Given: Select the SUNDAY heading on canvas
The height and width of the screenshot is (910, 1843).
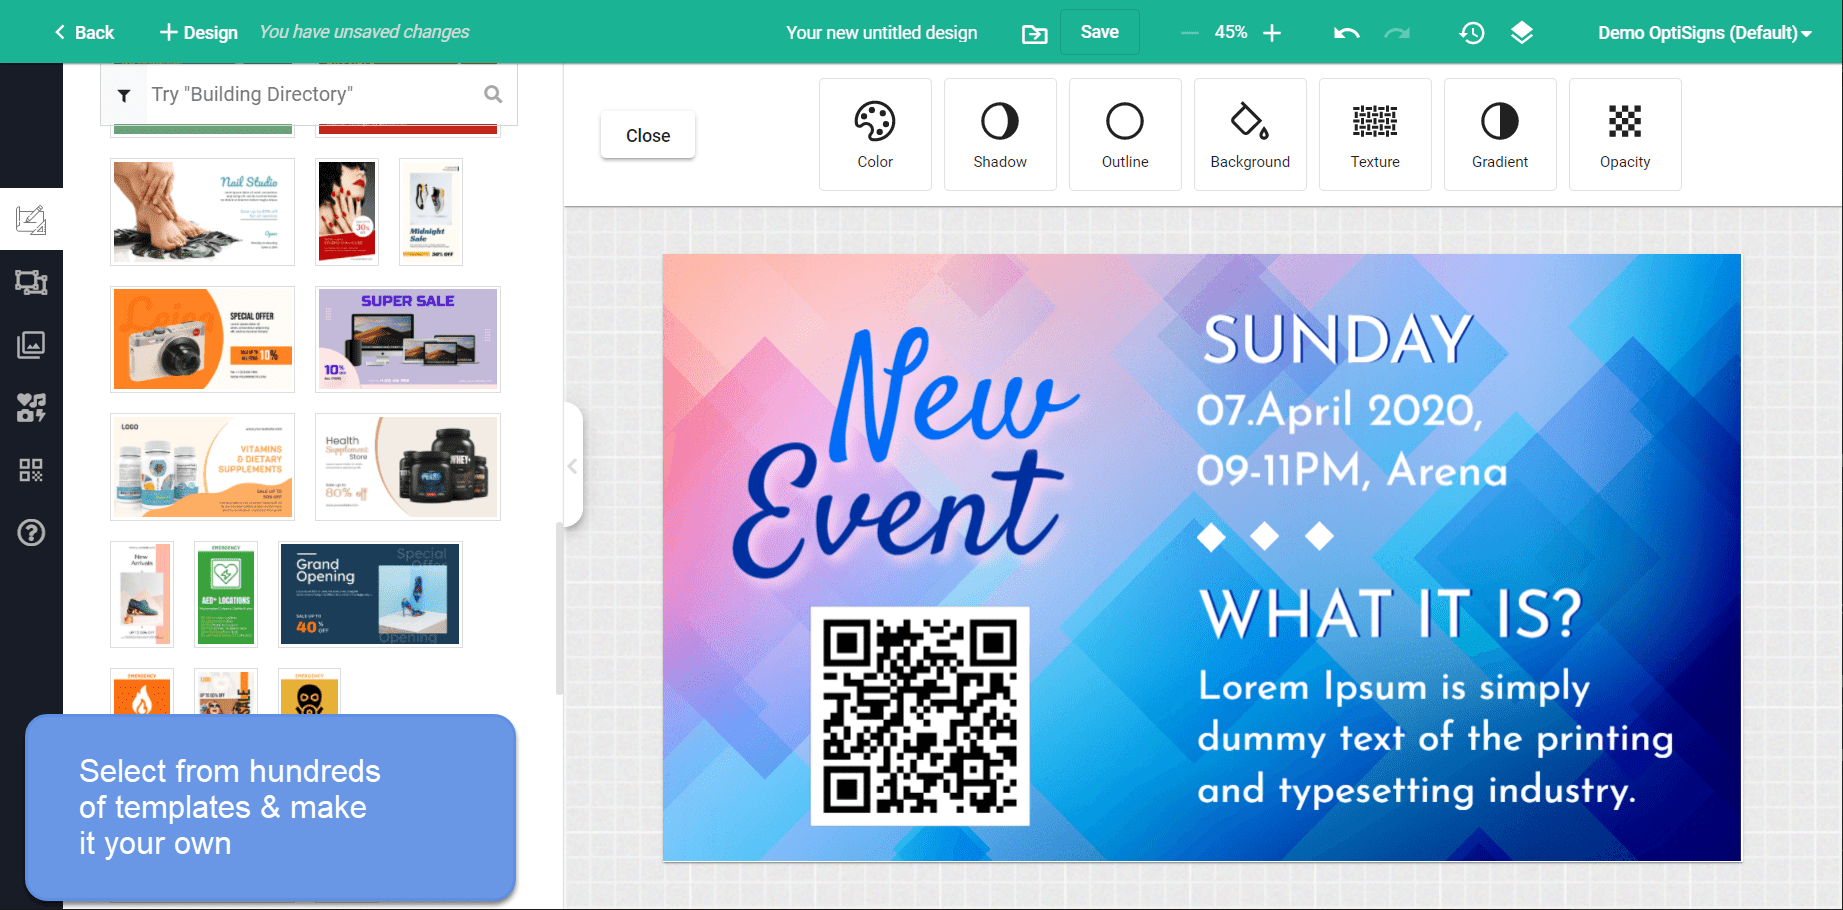Looking at the screenshot, I should (1338, 340).
